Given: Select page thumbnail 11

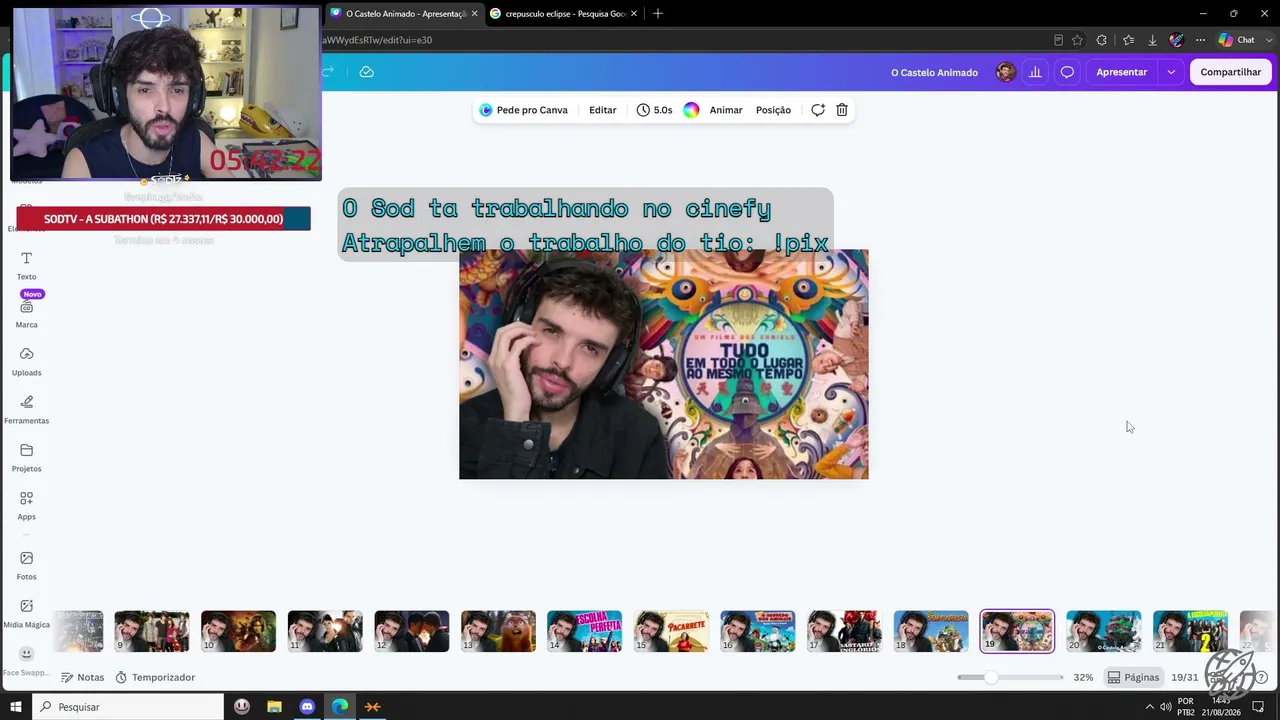Looking at the screenshot, I should (325, 632).
